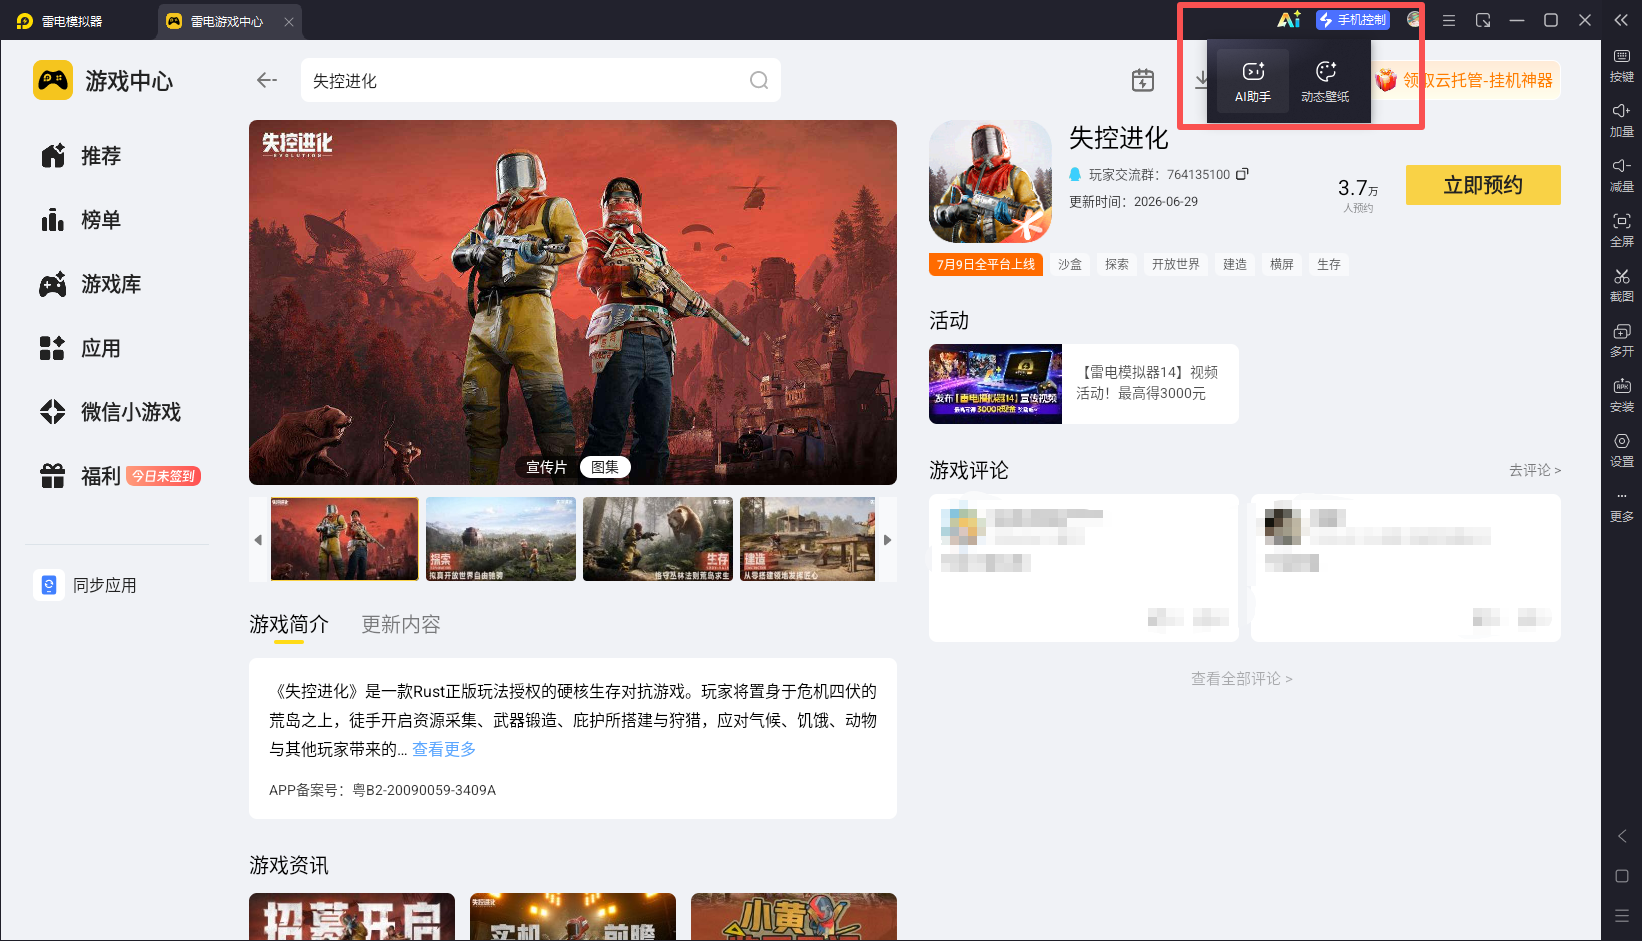Screen dimensions: 1642x941
Task: Open 应用 apps section
Action: (x=82, y=348)
